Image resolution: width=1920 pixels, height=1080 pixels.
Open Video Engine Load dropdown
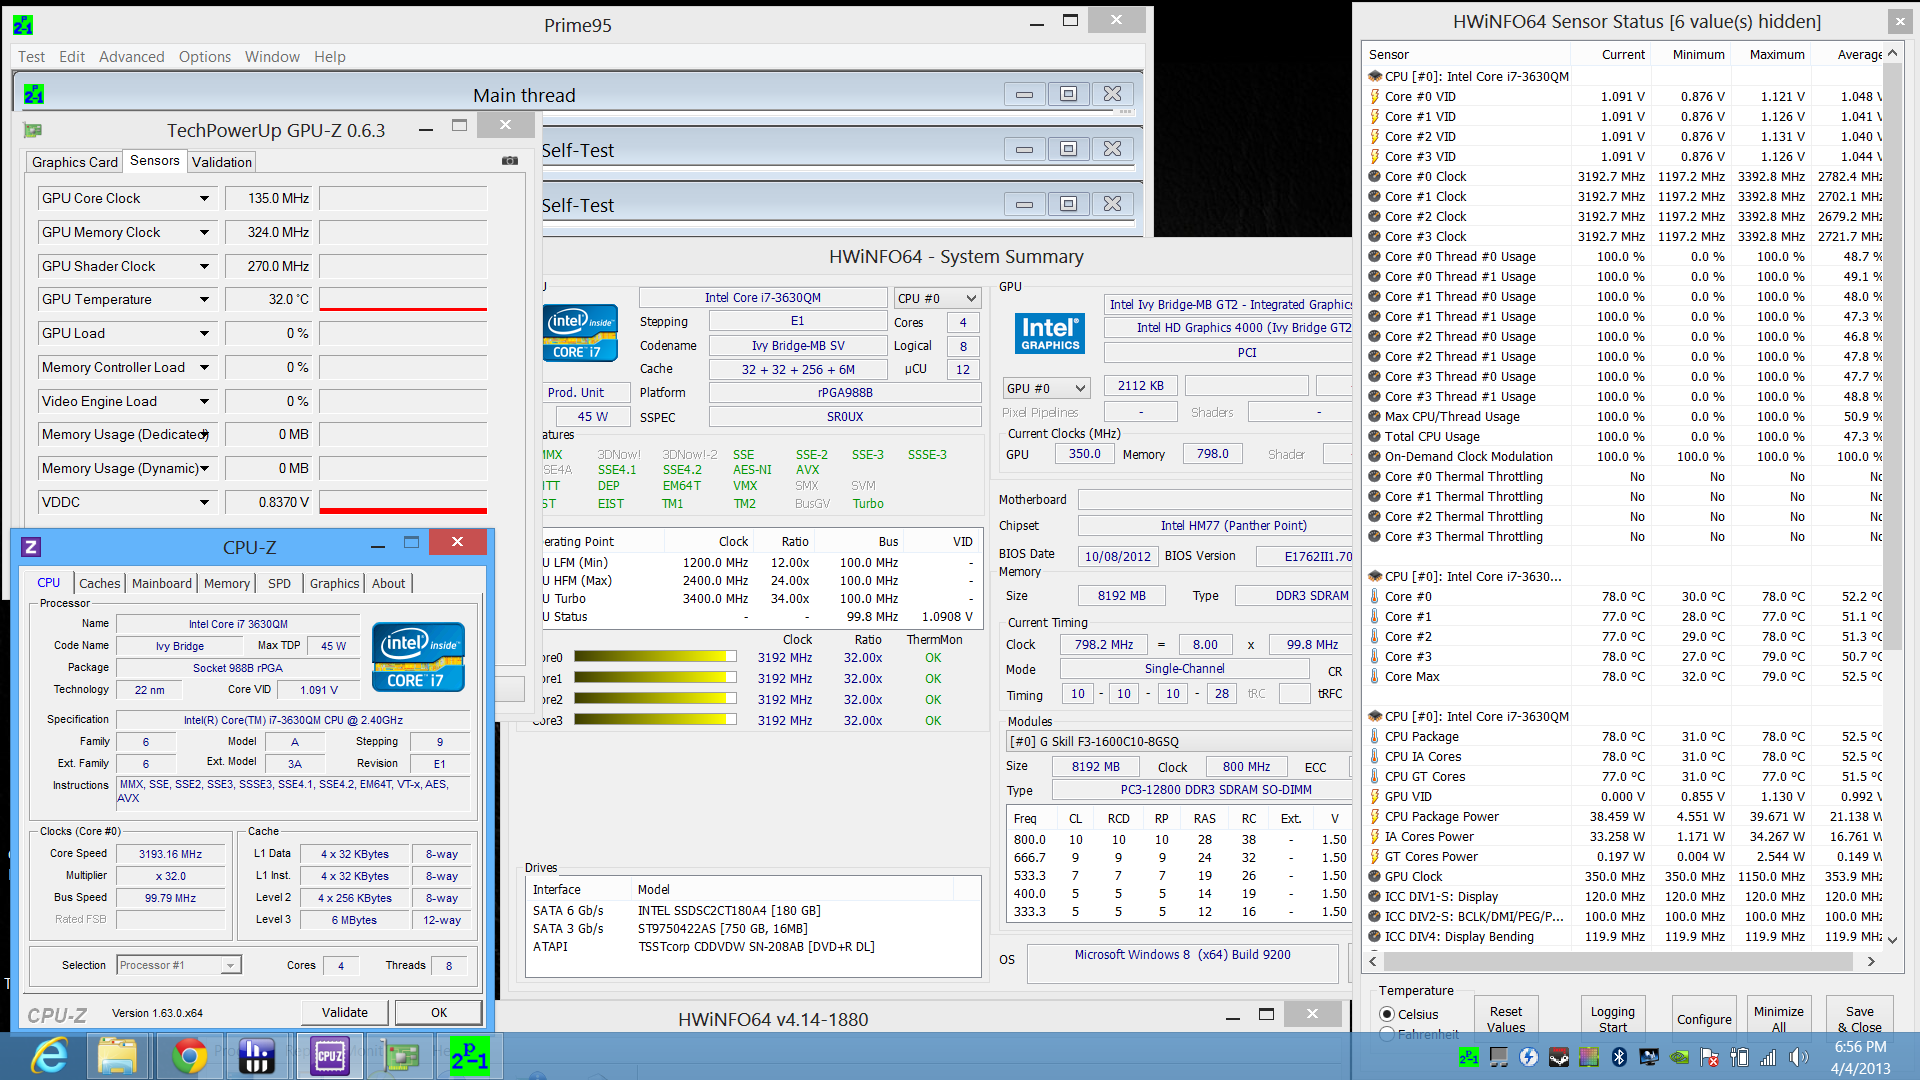coord(204,401)
